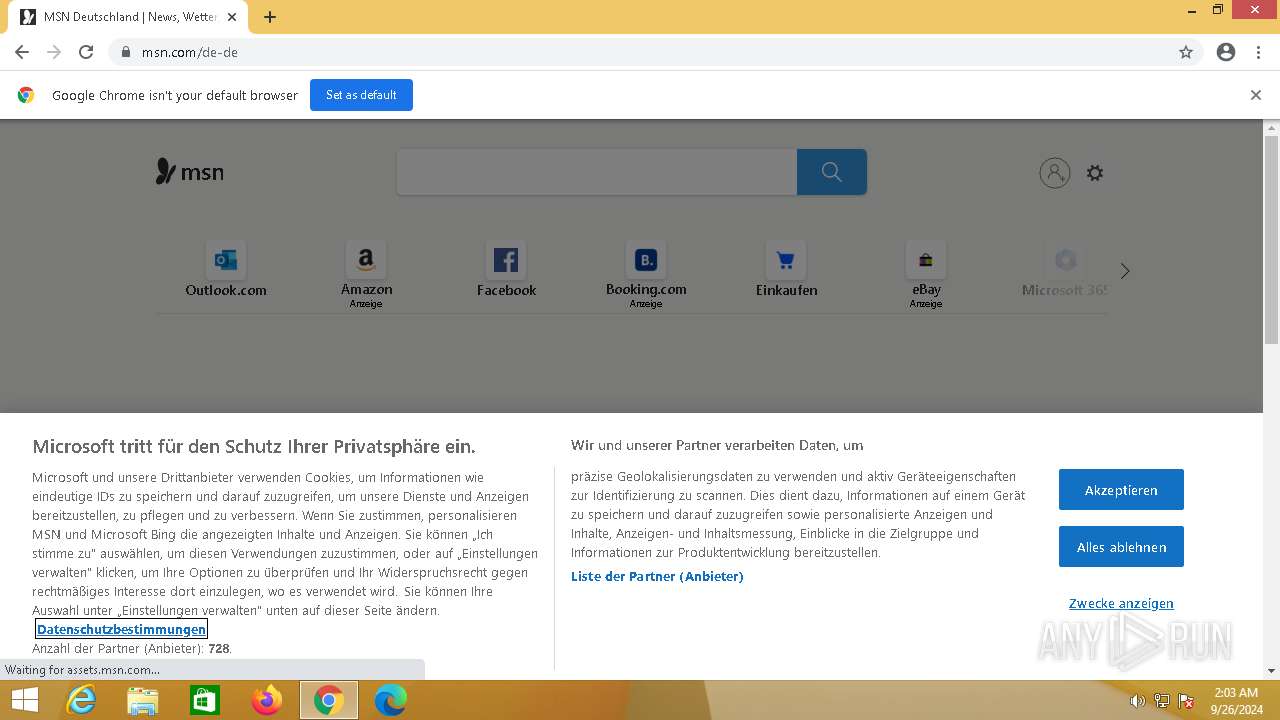Open the volume speaker tray icon
This screenshot has width=1280, height=720.
coord(1137,701)
